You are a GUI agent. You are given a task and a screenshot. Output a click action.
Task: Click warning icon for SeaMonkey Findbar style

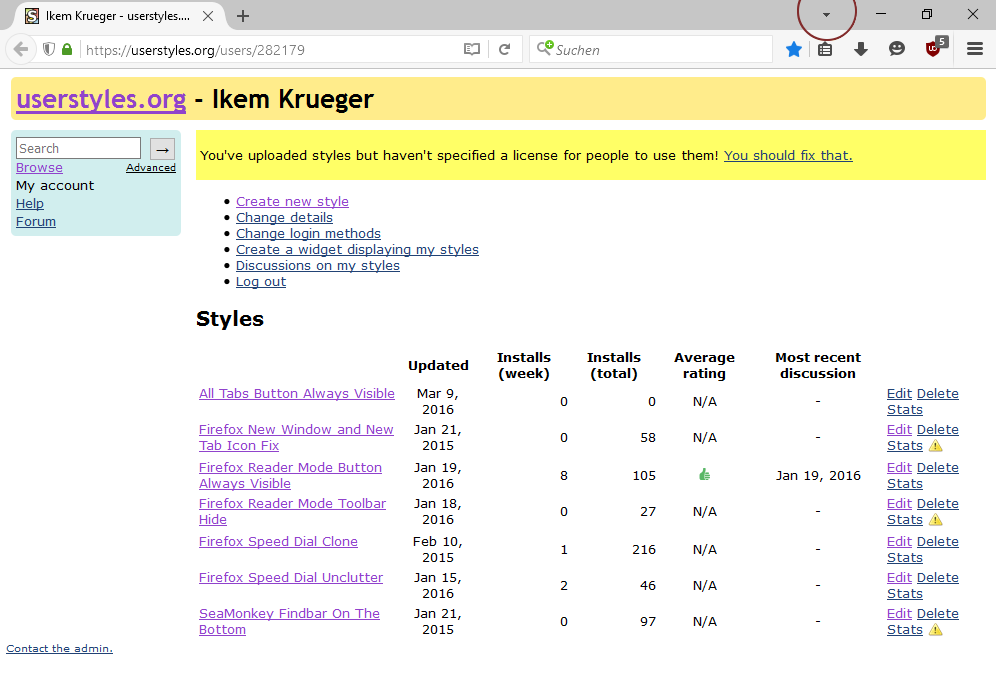tap(935, 630)
